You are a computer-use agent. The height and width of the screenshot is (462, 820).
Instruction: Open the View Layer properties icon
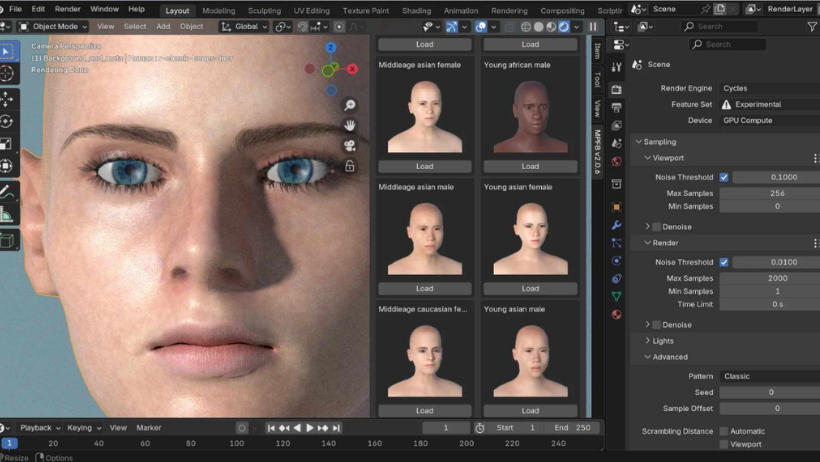point(617,126)
